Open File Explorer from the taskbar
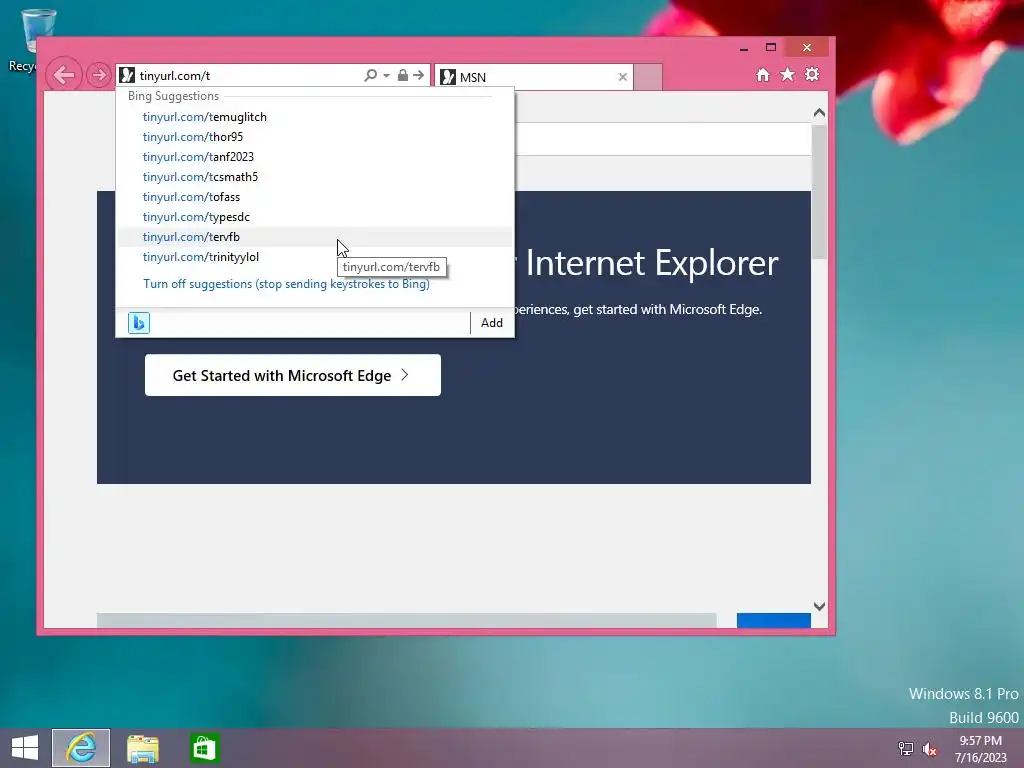This screenshot has width=1024, height=768. [x=142, y=748]
